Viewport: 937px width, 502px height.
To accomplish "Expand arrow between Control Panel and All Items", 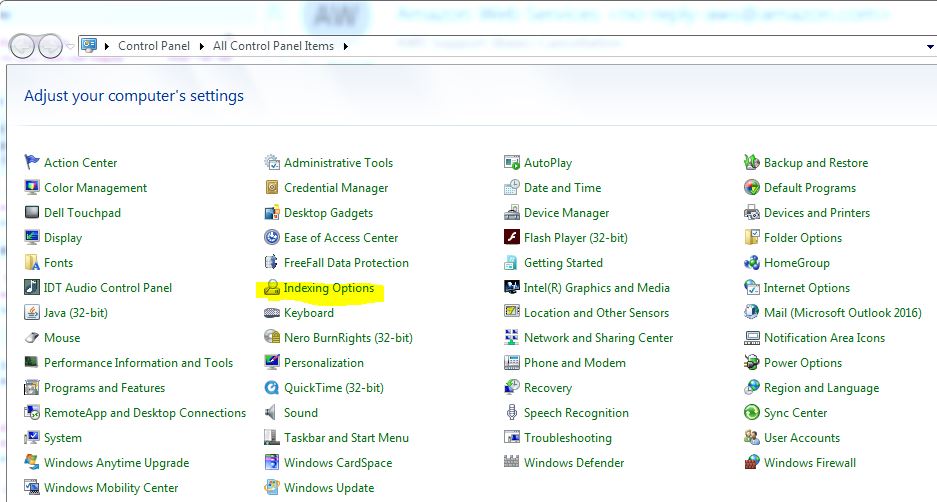I will point(201,46).
